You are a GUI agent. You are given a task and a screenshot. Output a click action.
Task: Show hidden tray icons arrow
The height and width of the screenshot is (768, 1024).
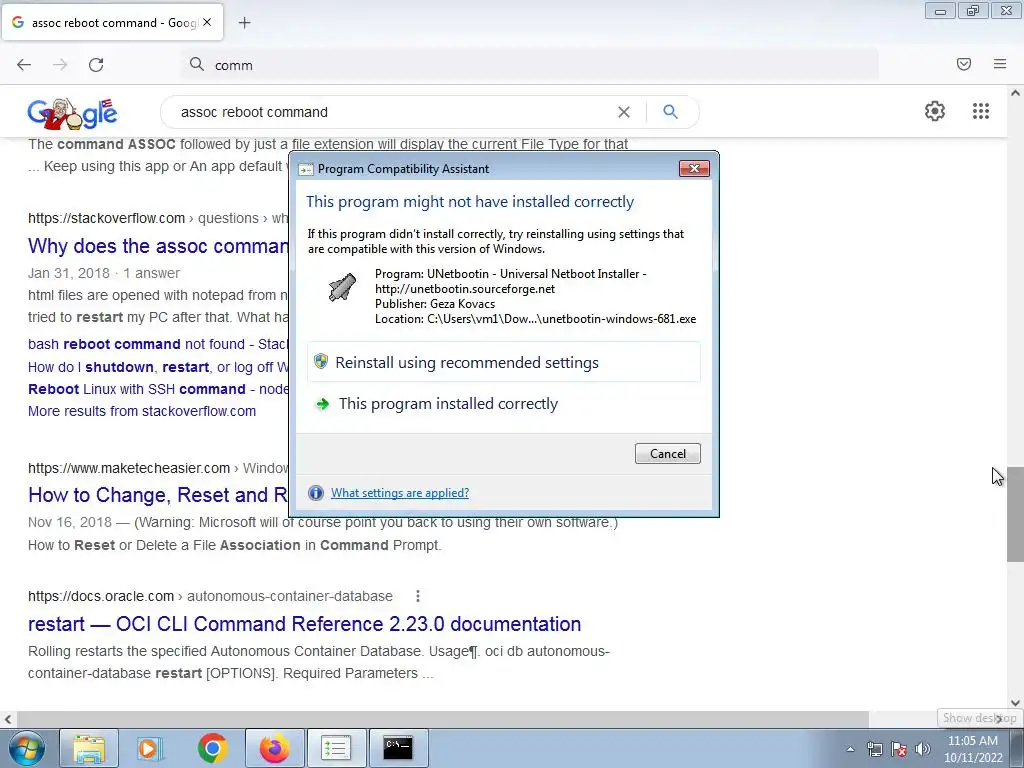[850, 749]
